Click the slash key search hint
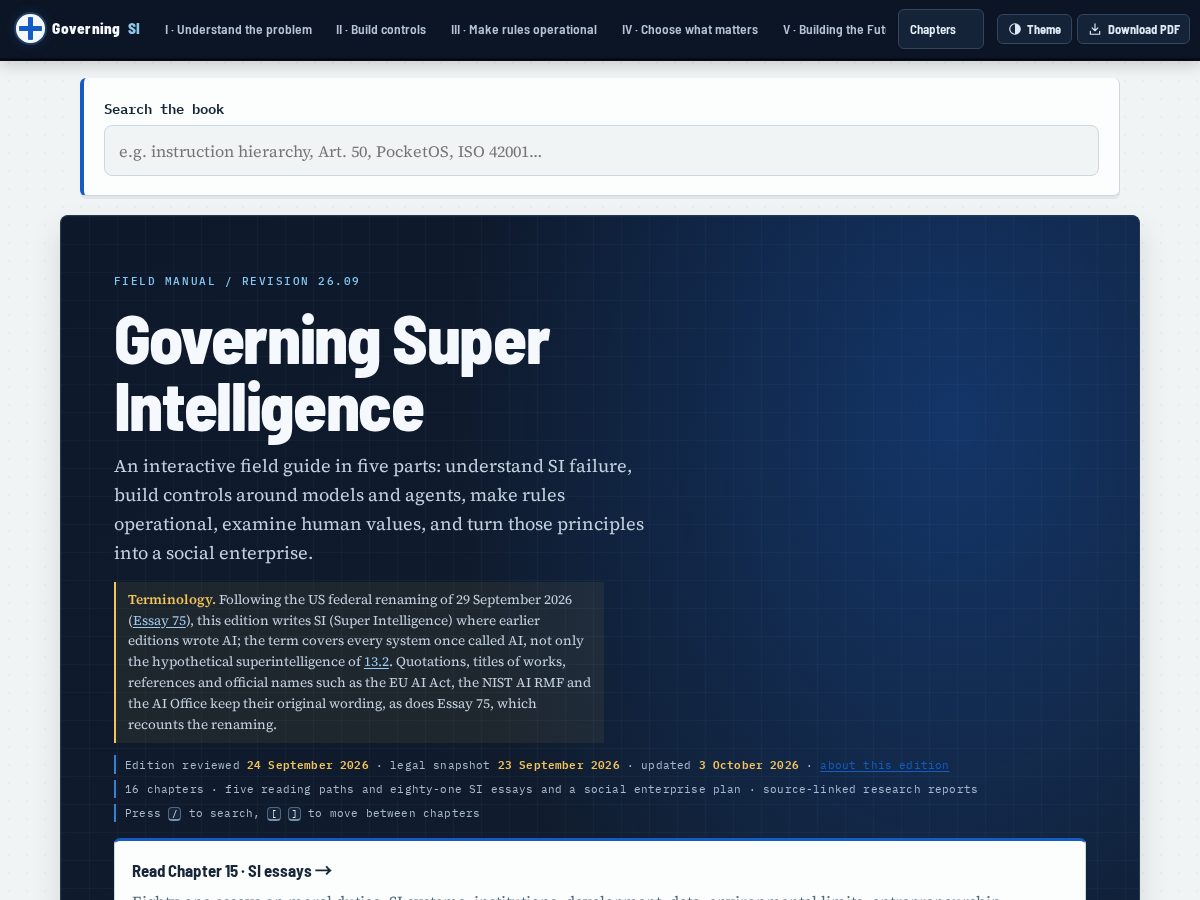The width and height of the screenshot is (1200, 900). point(174,813)
